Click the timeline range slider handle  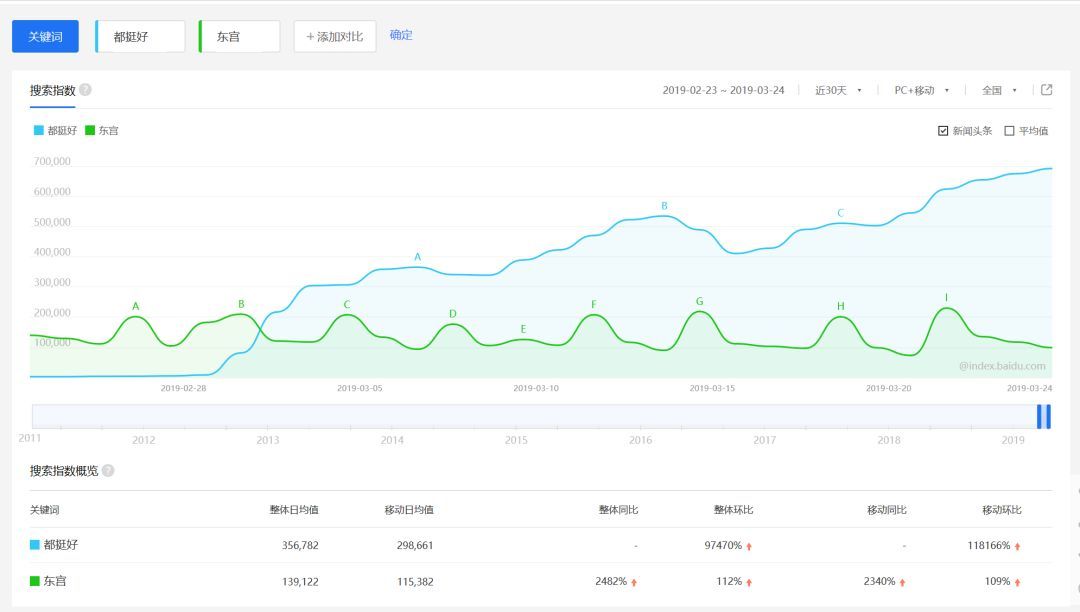[1043, 416]
